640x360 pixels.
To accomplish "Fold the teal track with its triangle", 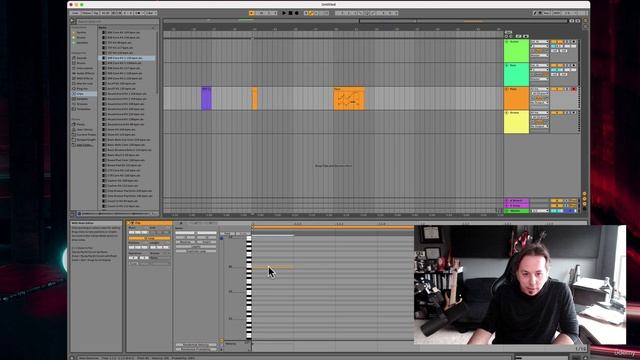I will 507,65.
